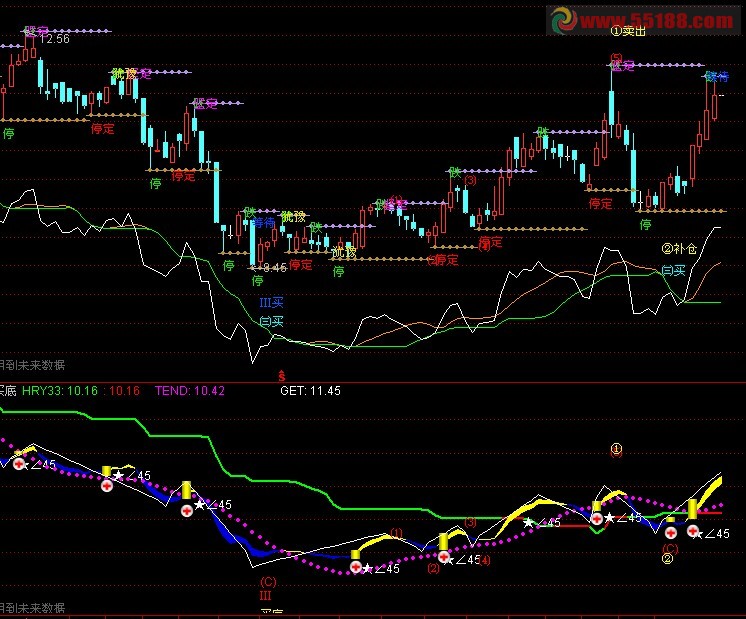This screenshot has width=746, height=619.
Task: Click the red $ marker above the indicator header
Action: pos(282,376)
